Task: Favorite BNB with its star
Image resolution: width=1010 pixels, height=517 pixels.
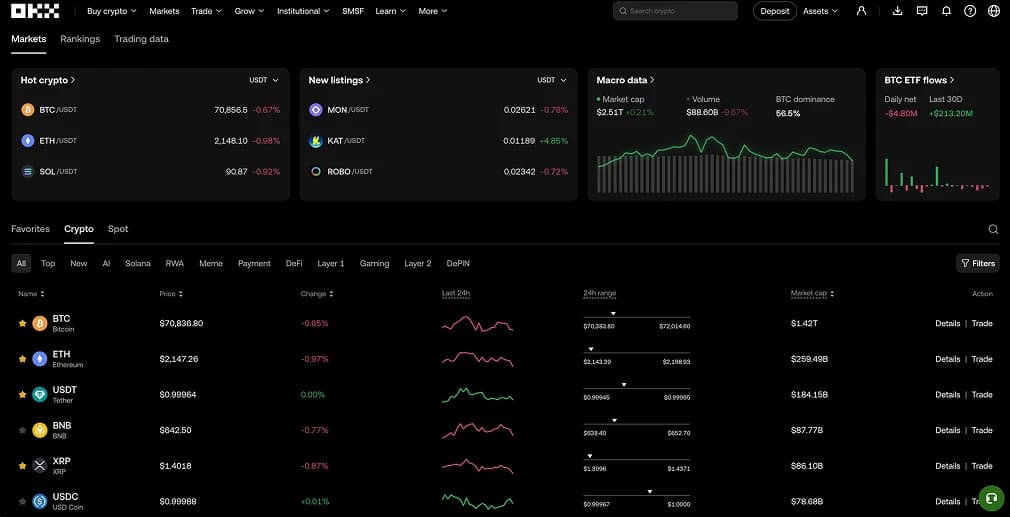Action: pos(23,430)
